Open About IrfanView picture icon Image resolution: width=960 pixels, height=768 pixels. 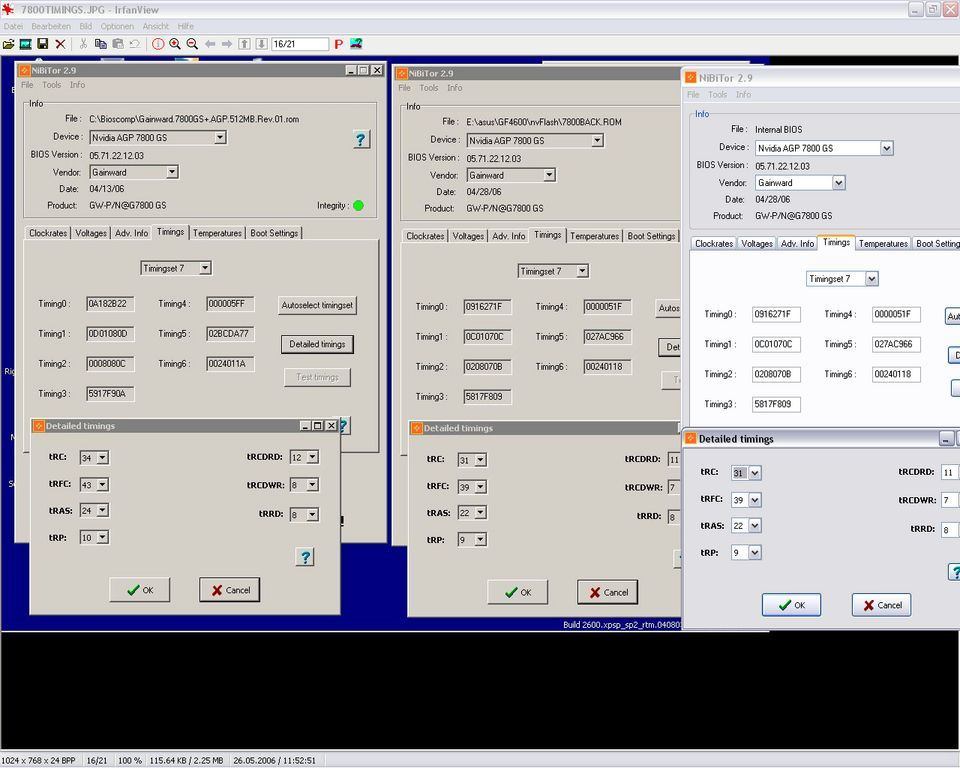[356, 44]
